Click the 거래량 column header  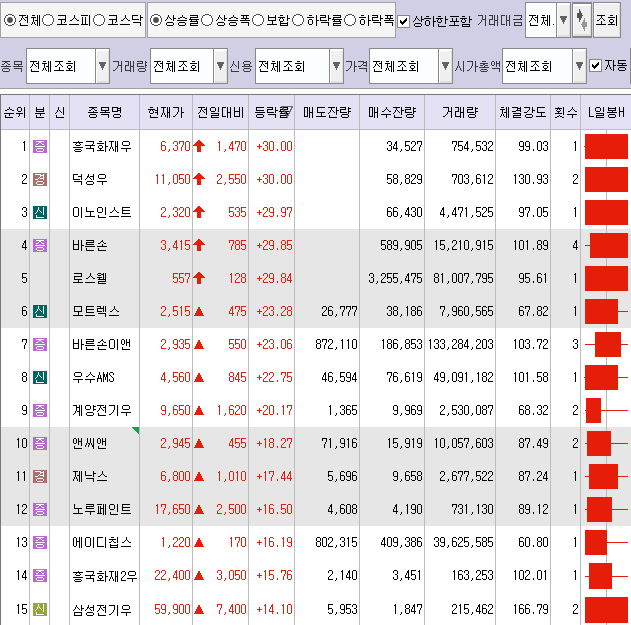coord(460,112)
